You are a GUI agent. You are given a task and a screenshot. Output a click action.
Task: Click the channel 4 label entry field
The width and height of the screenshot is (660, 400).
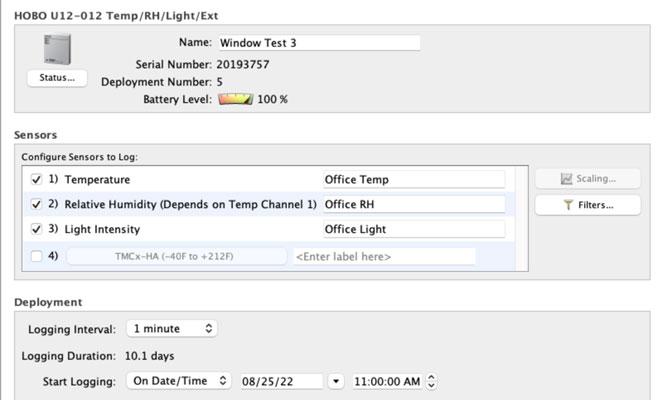click(x=383, y=256)
